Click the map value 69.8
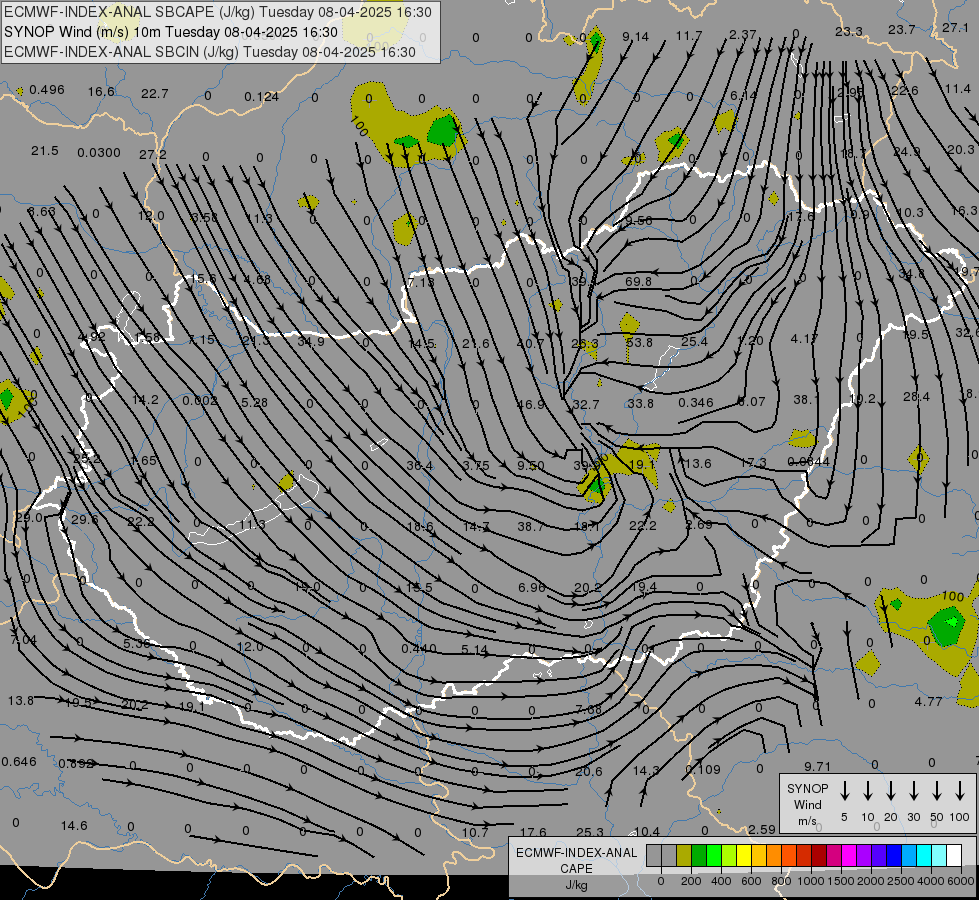This screenshot has width=979, height=900. [638, 282]
